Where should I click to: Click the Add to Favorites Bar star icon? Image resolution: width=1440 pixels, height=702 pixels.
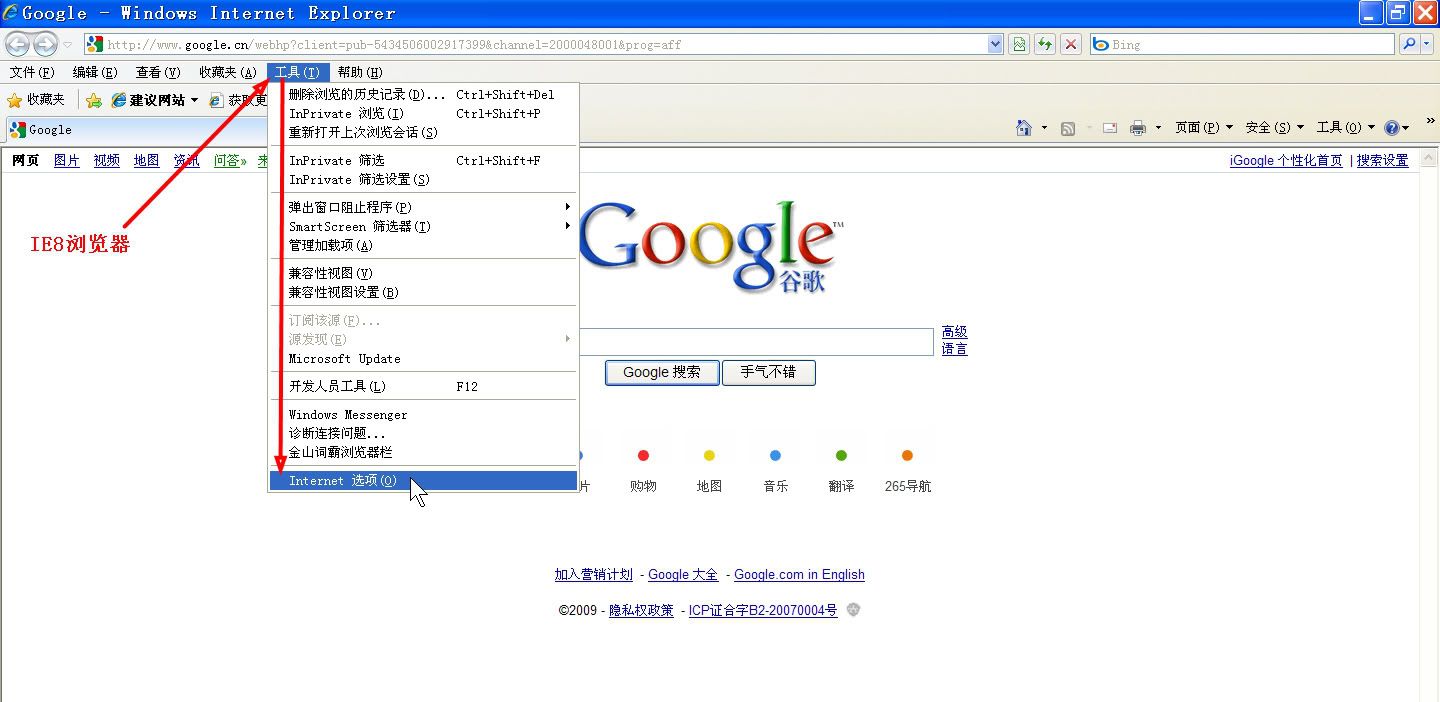[x=94, y=100]
